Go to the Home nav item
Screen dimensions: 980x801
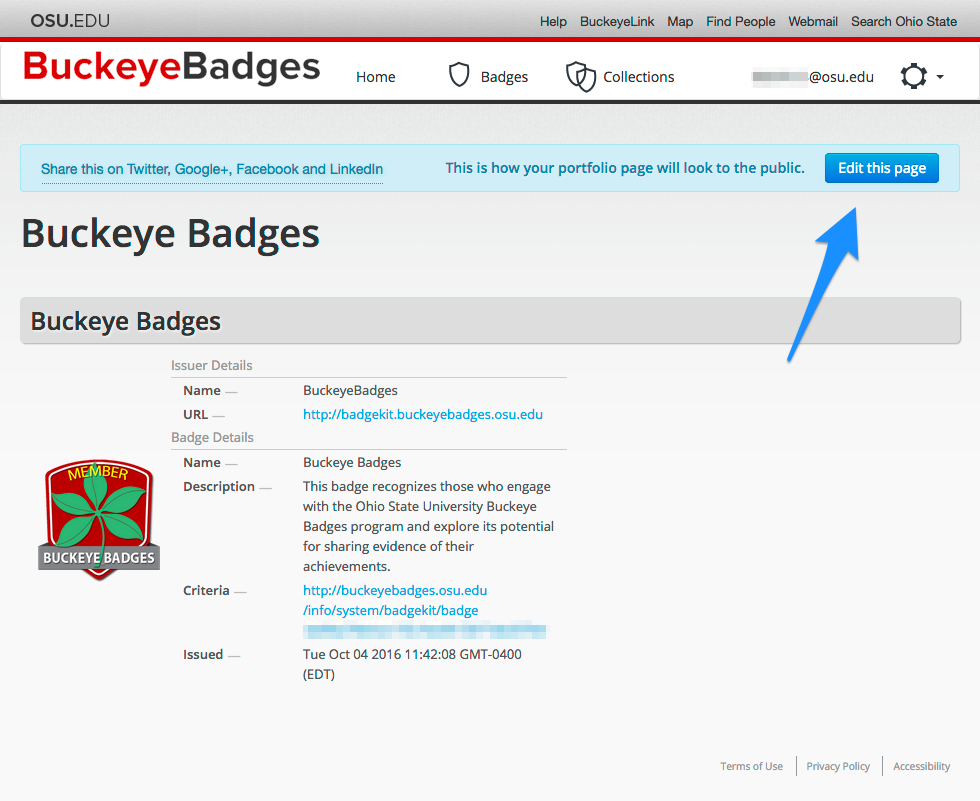click(x=376, y=77)
